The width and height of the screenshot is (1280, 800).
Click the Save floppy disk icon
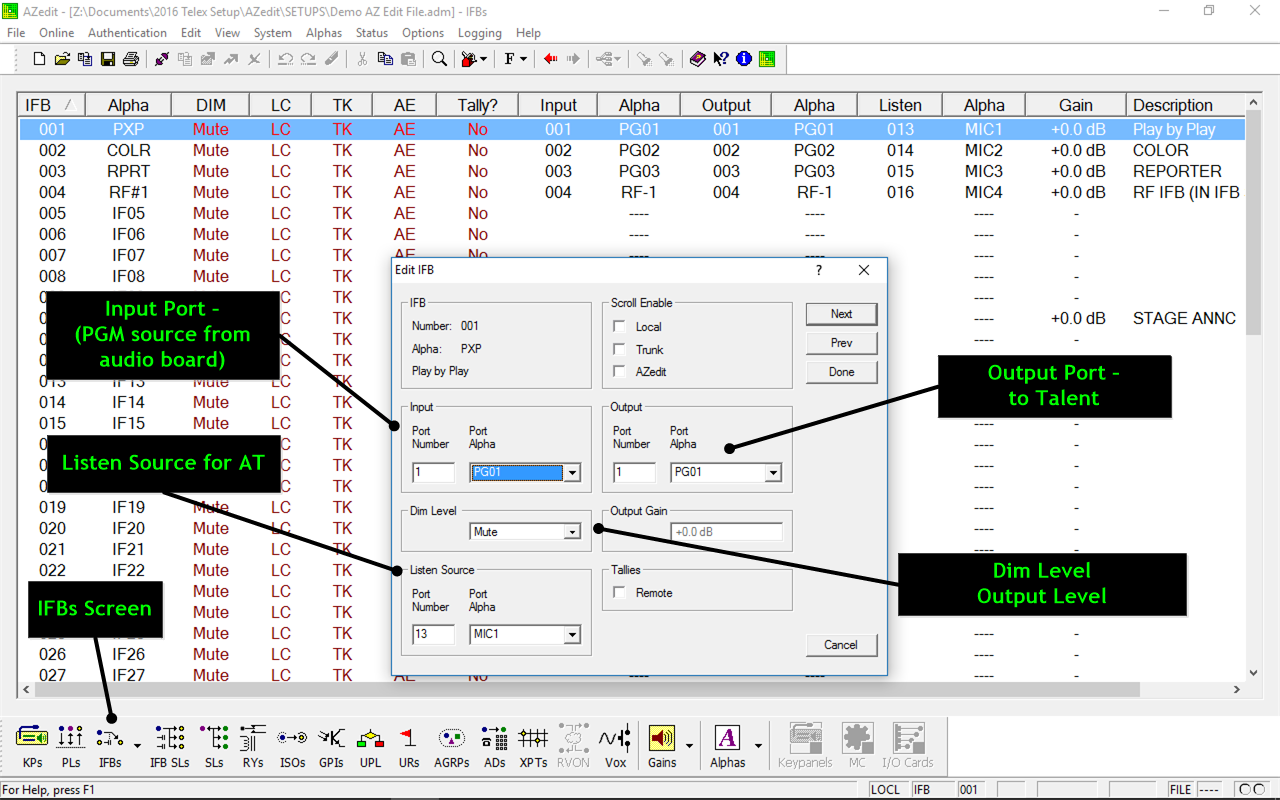(x=108, y=59)
